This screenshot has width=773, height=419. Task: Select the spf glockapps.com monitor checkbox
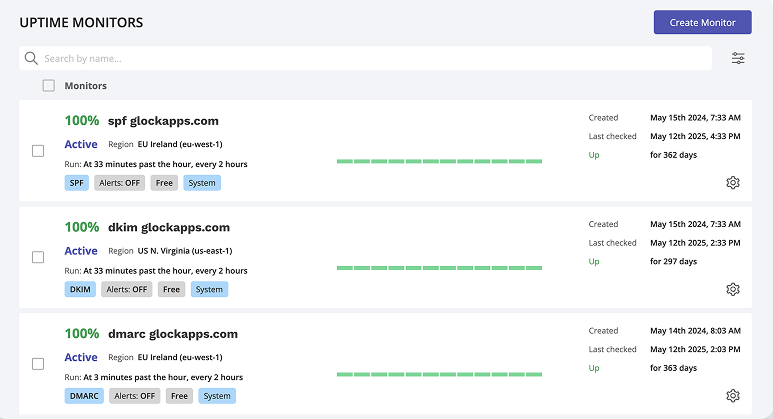(38, 151)
